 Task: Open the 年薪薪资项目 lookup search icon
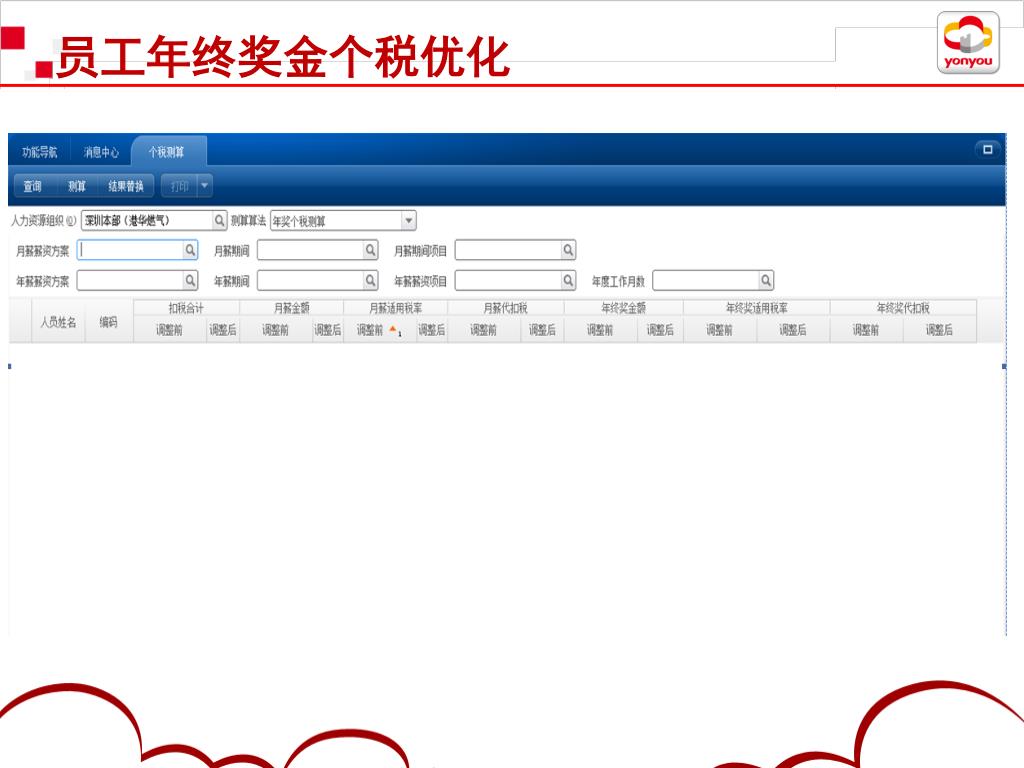(568, 281)
